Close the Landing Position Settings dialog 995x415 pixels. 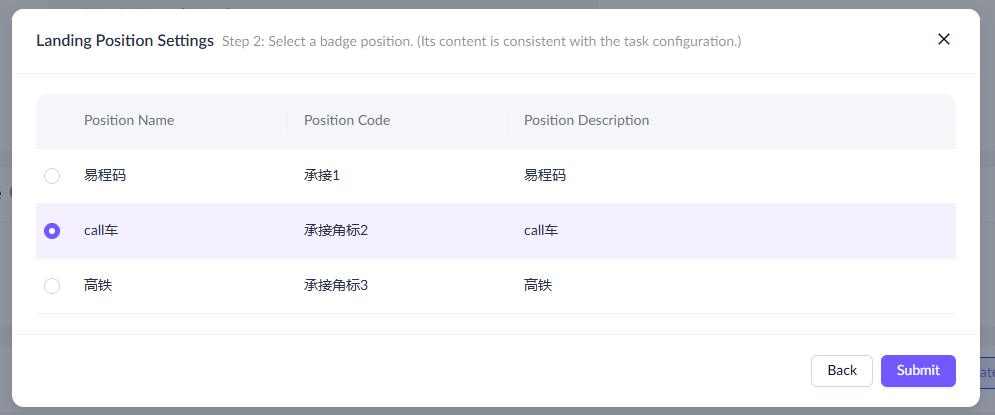click(x=943, y=40)
